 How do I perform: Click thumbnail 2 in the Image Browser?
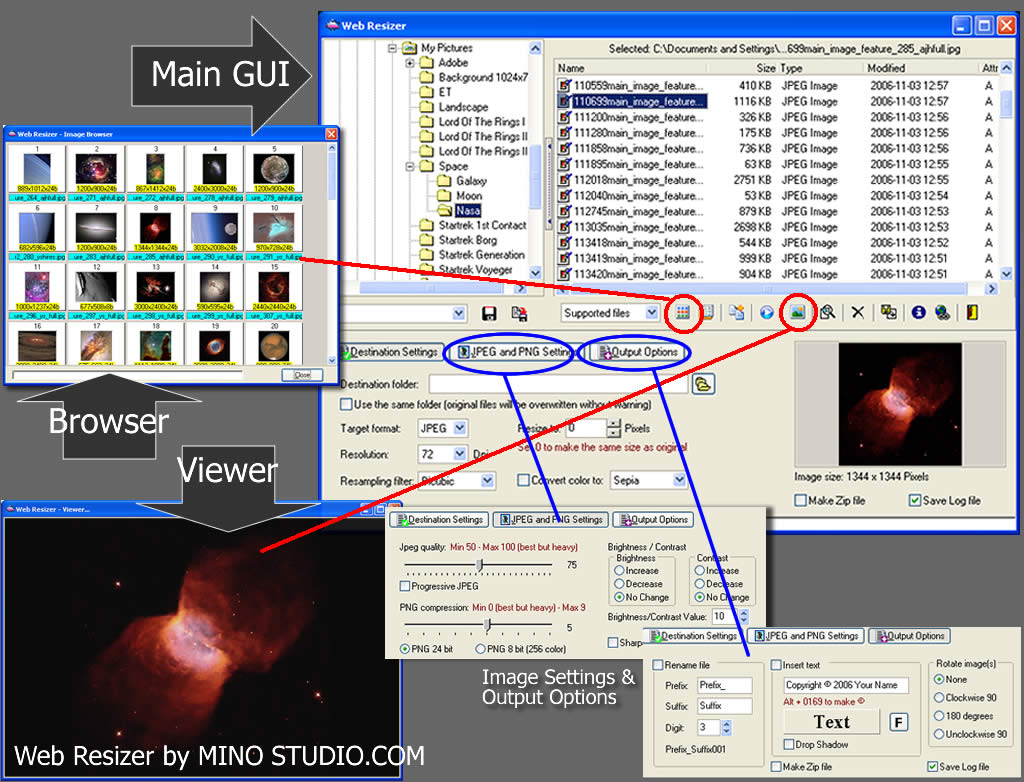(x=97, y=169)
